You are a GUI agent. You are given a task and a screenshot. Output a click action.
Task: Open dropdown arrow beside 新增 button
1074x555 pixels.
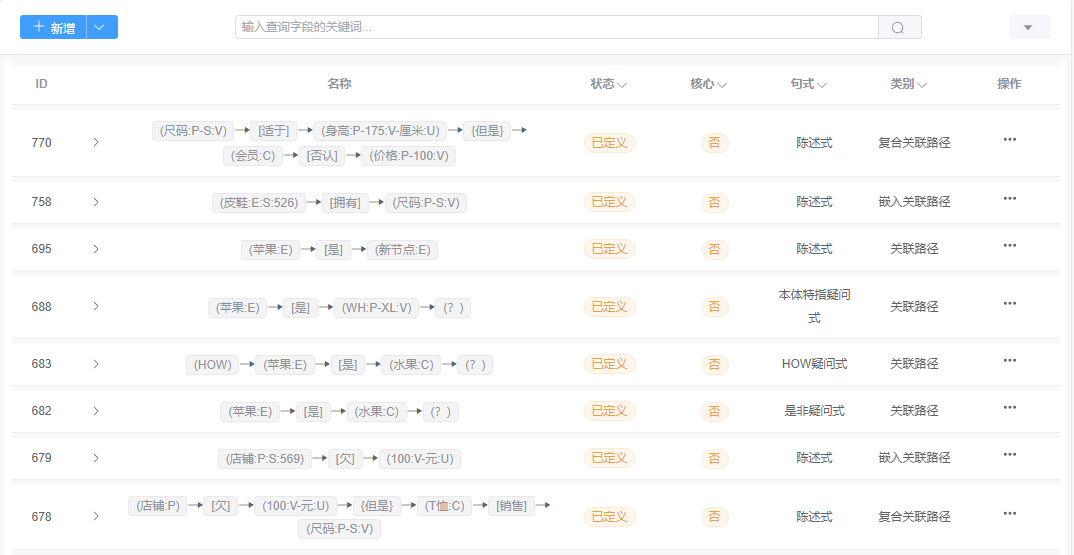click(x=102, y=28)
